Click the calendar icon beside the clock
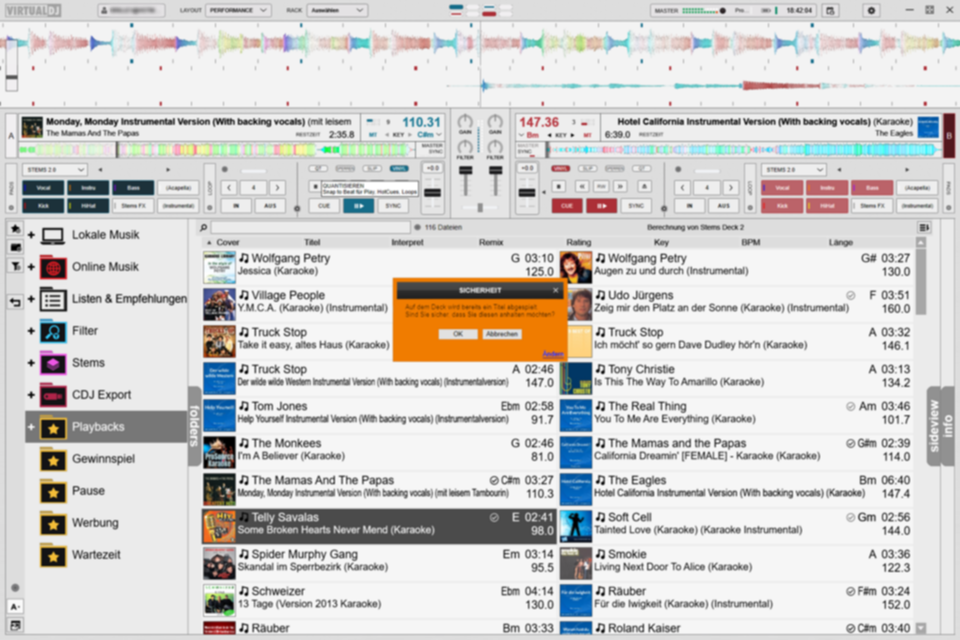The image size is (960, 640). pos(830,10)
